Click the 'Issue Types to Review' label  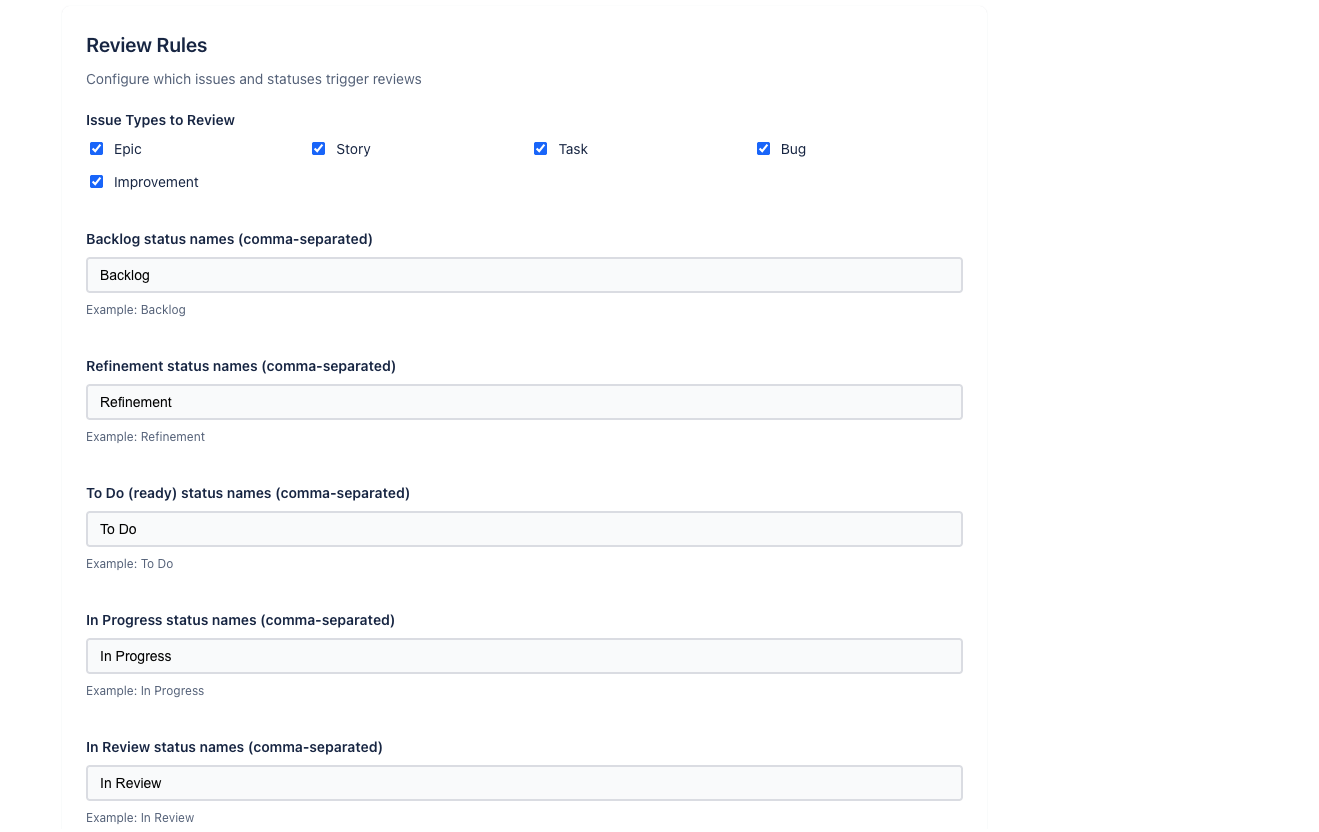click(x=160, y=120)
